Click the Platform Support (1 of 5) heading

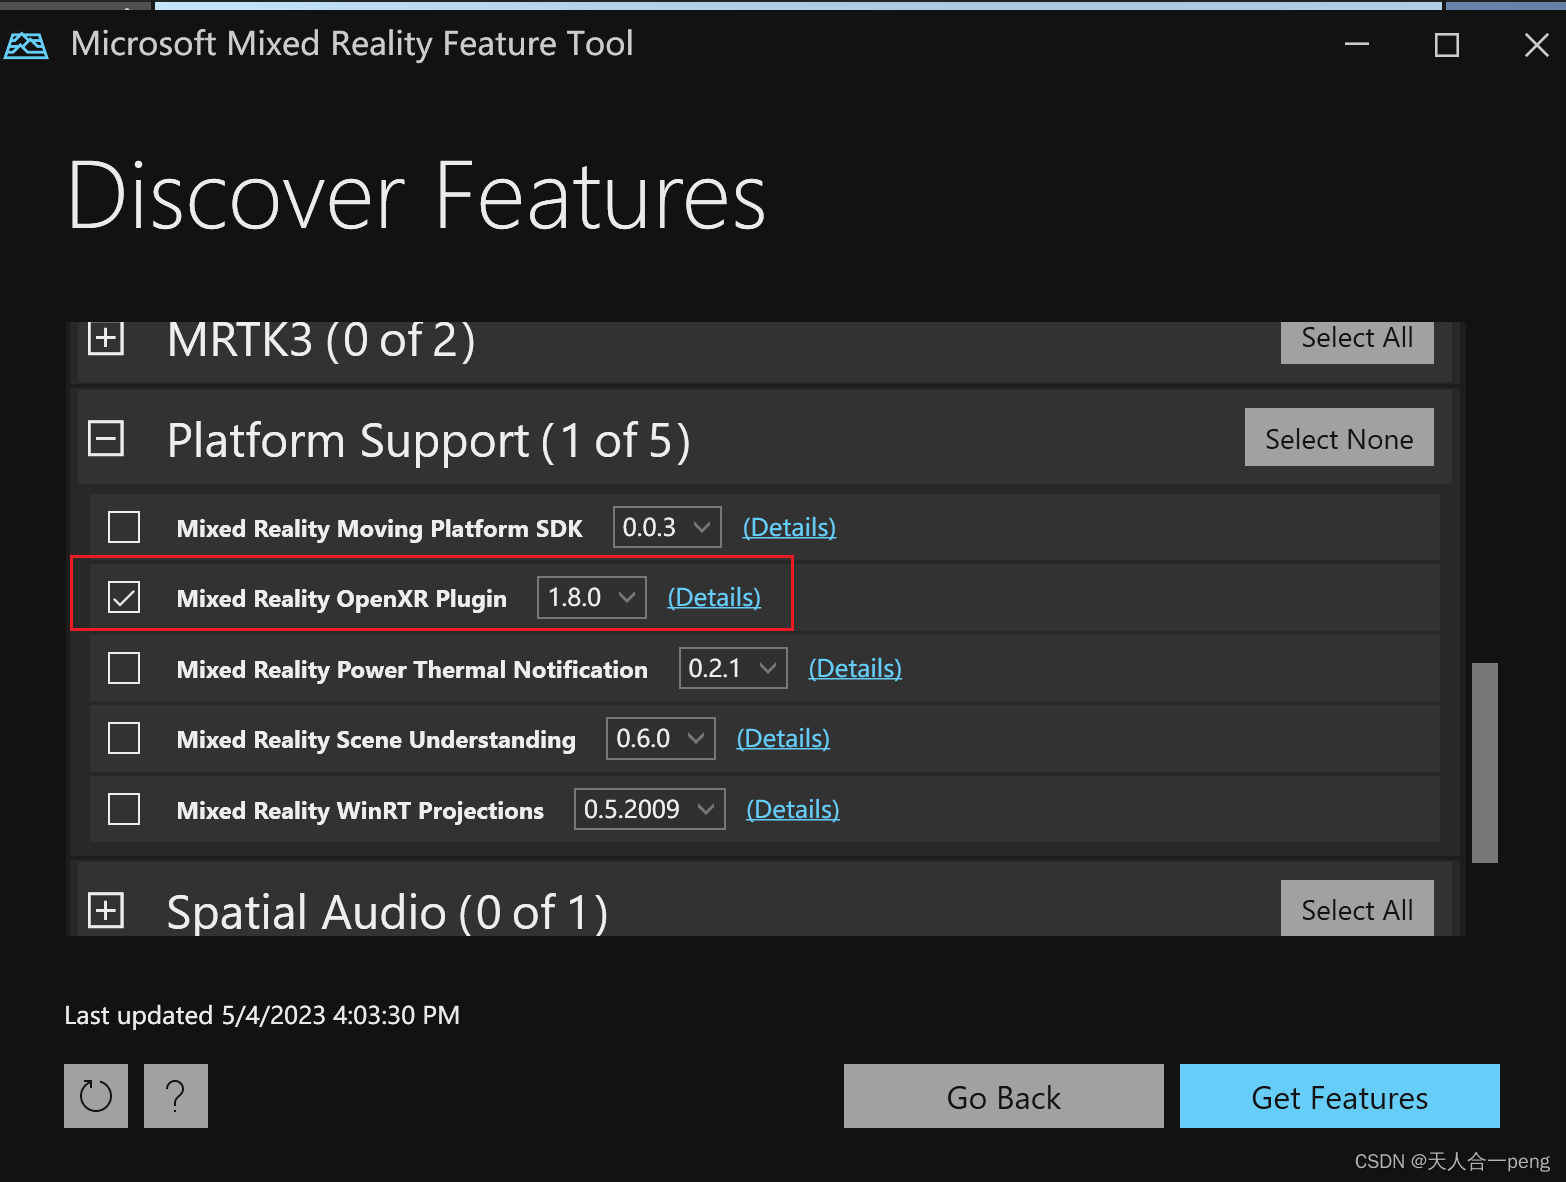pyautogui.click(x=429, y=440)
